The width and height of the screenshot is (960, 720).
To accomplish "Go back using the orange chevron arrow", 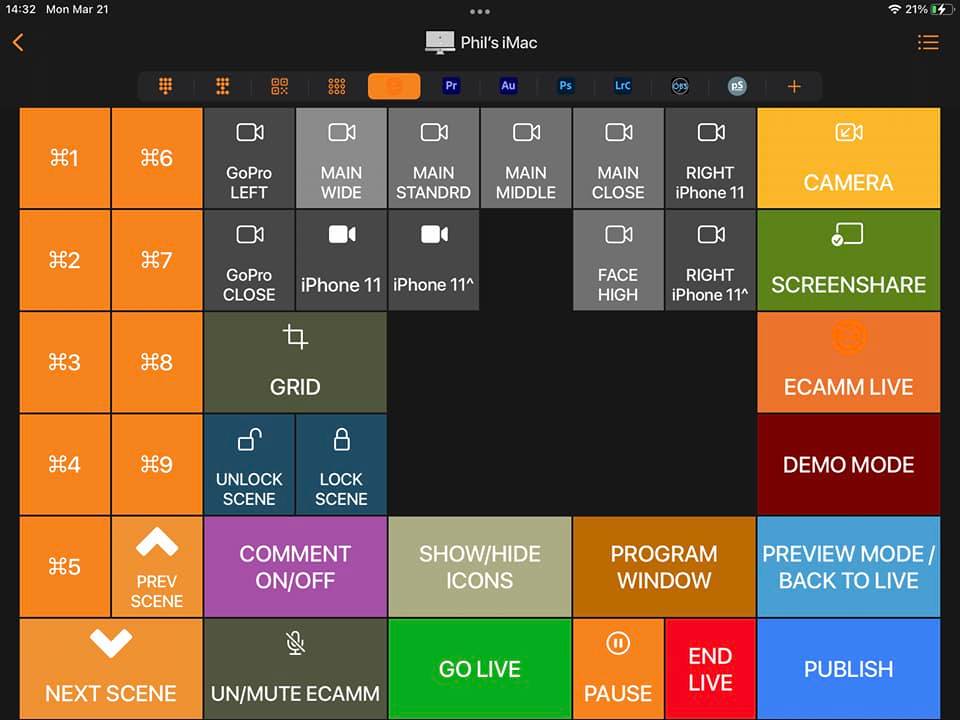I will coord(18,42).
